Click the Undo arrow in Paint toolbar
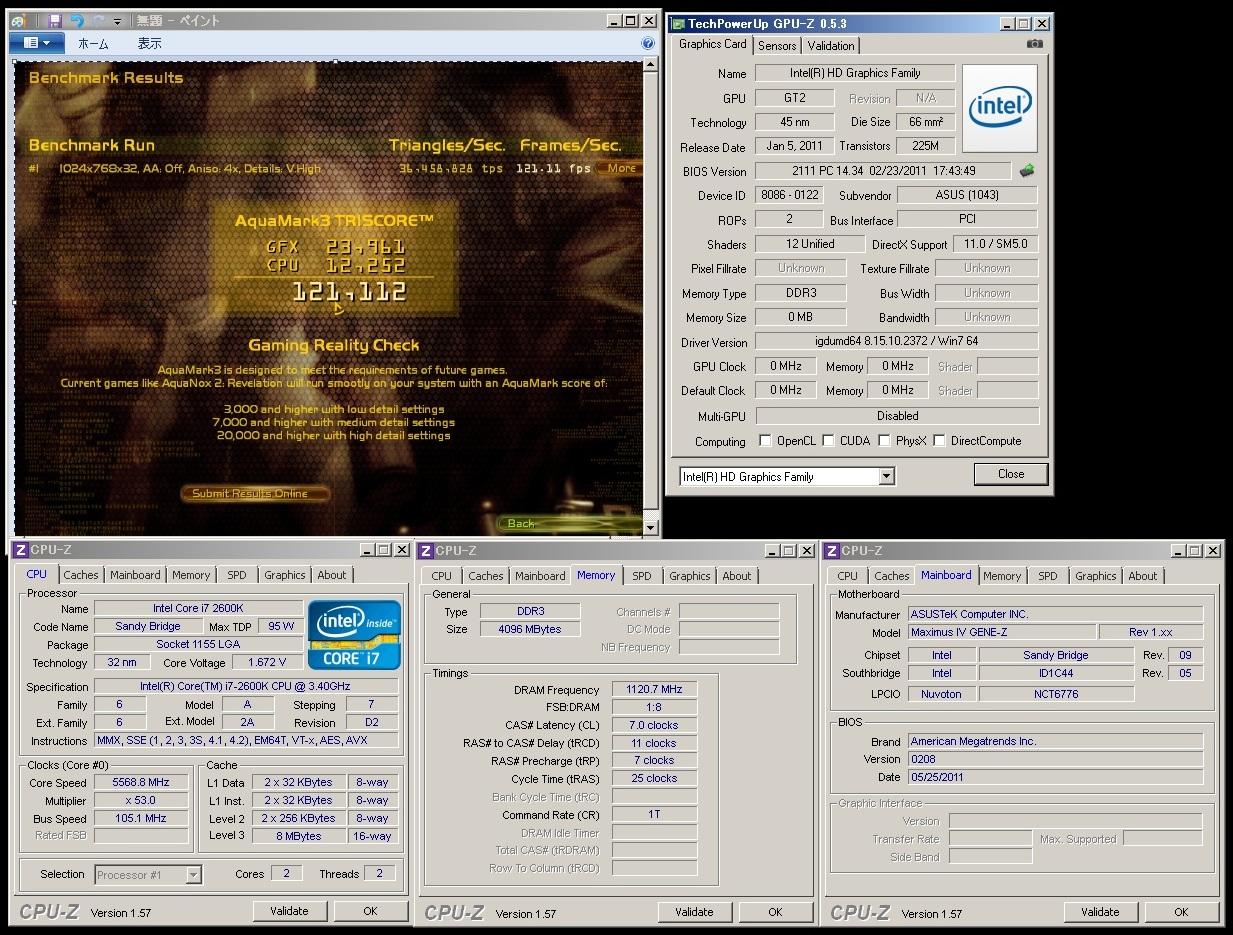 tap(76, 20)
